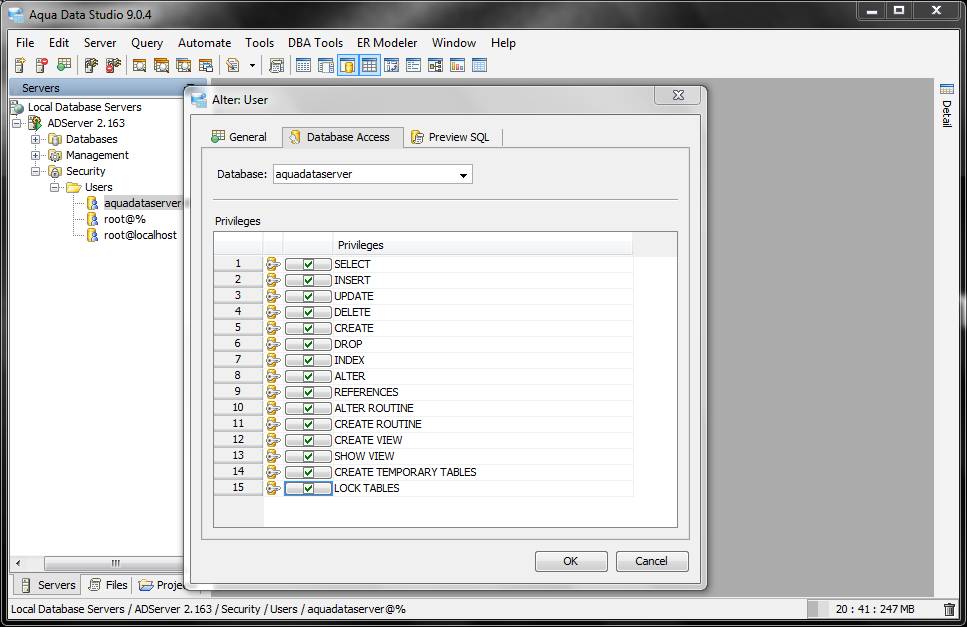Viewport: 967px width, 627px height.
Task: Uncheck the UPDATE privilege checkbox
Action: click(x=308, y=297)
